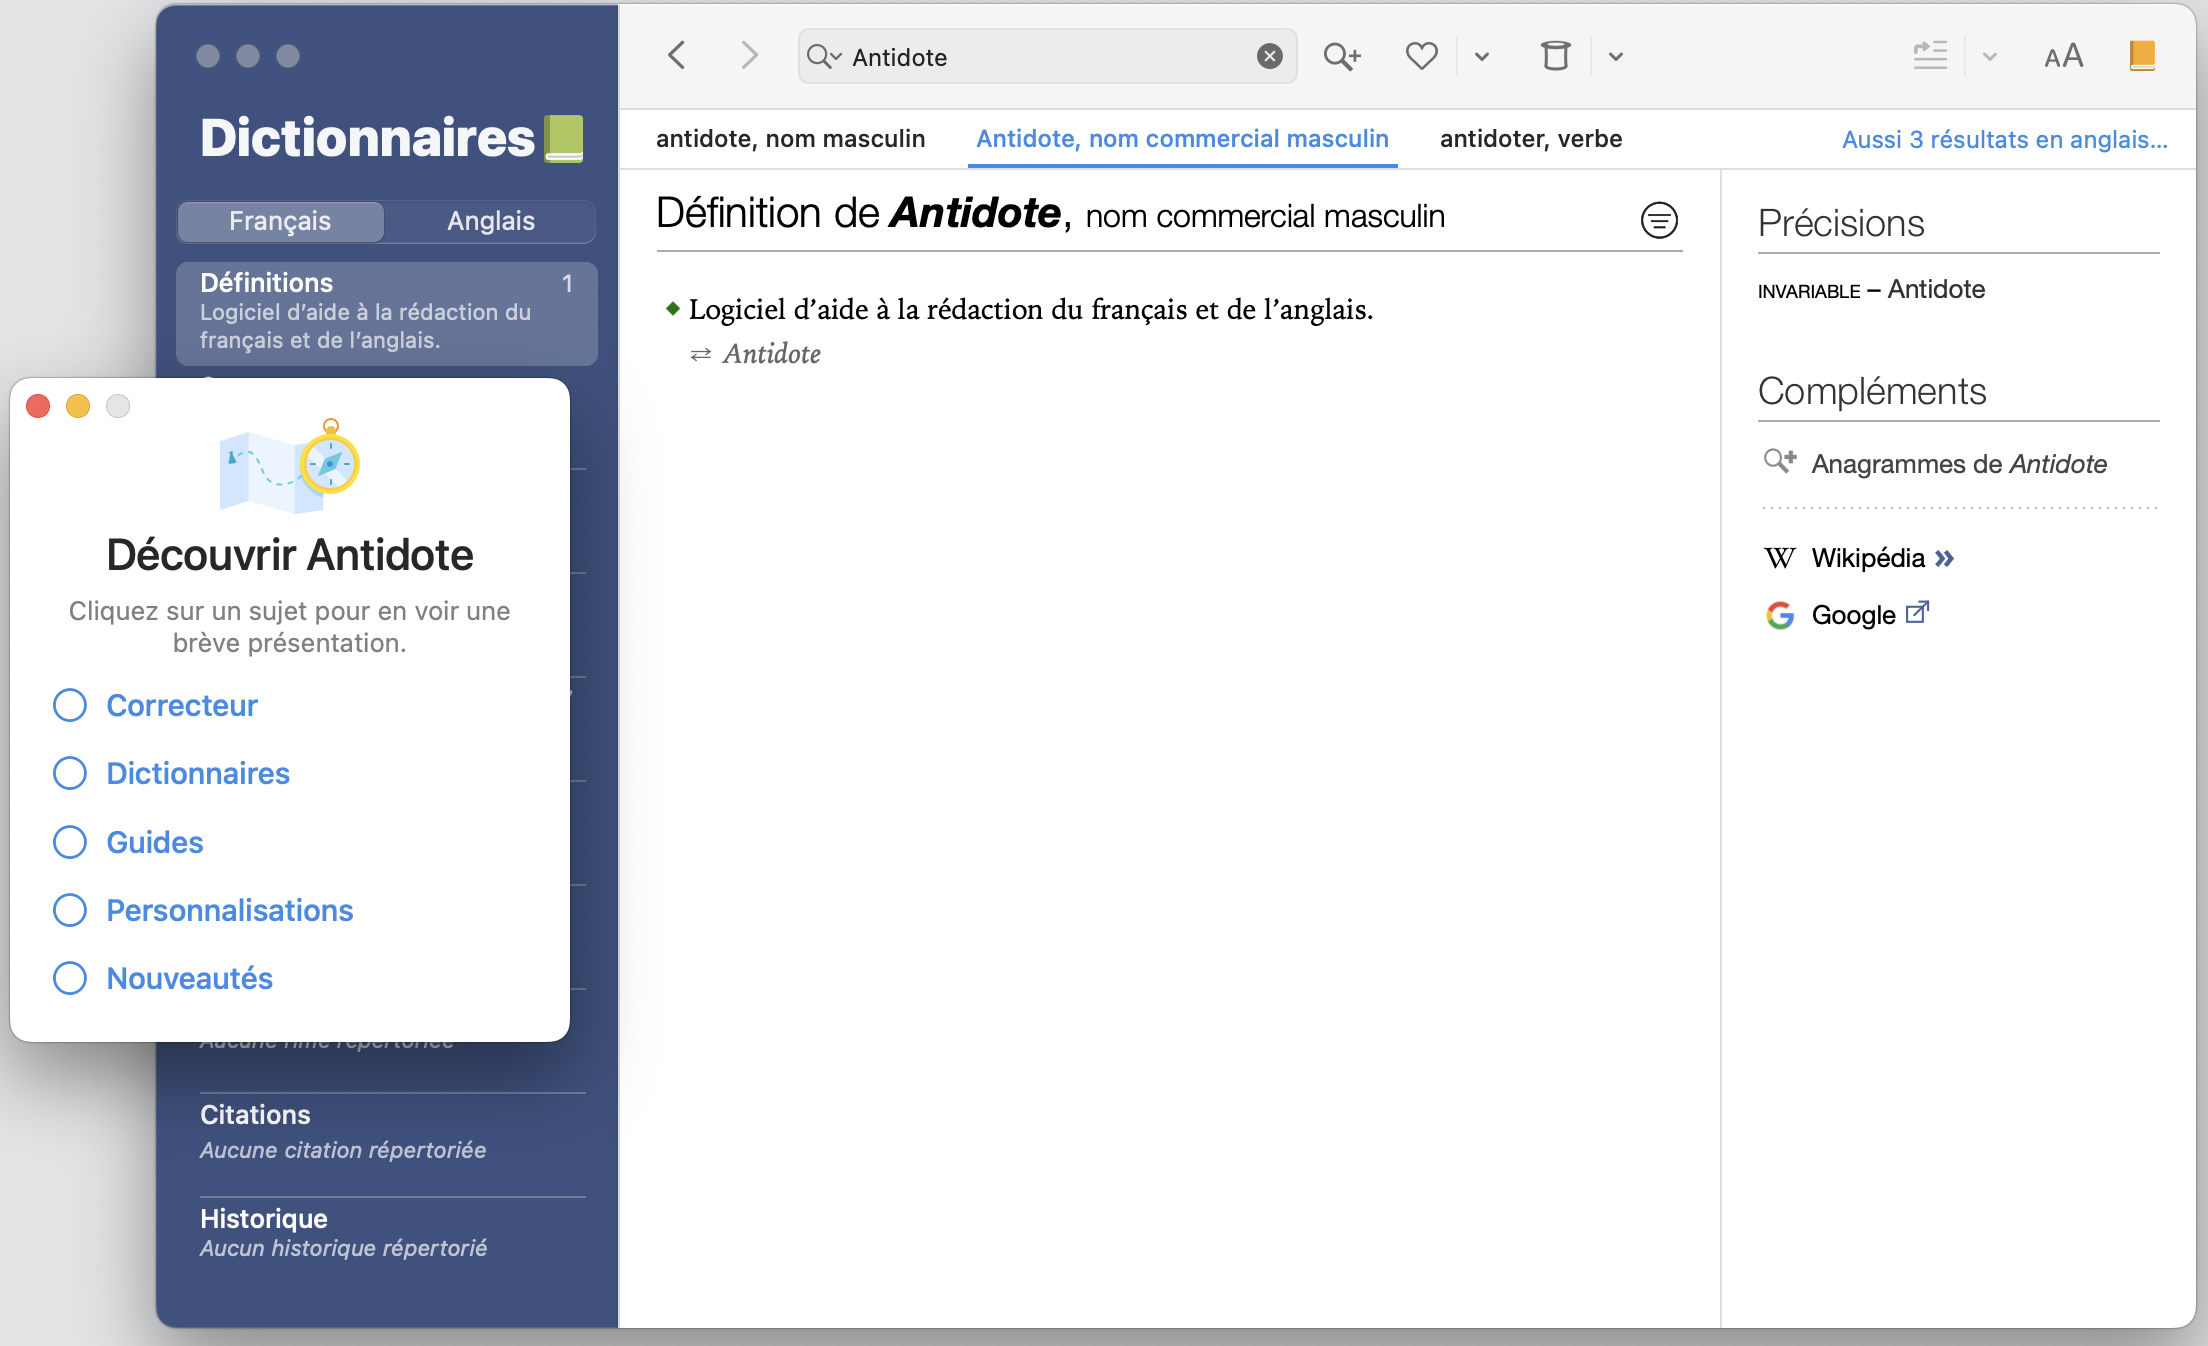
Task: Open the Correcteur presentation link
Action: (x=182, y=705)
